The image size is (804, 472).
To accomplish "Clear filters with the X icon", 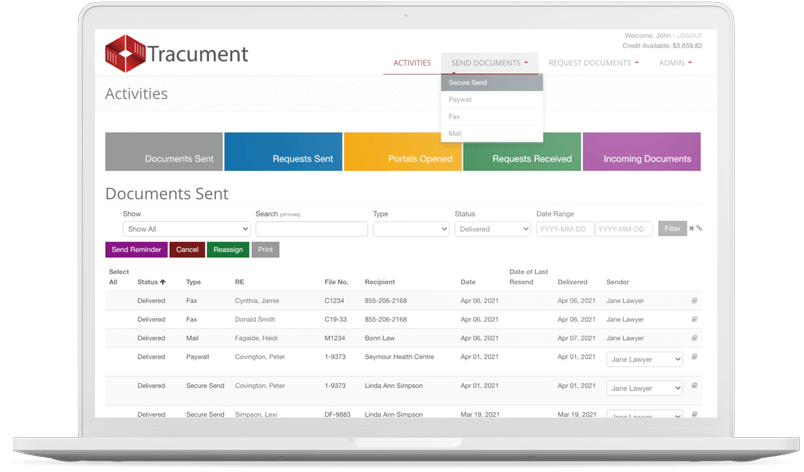I will (x=691, y=229).
